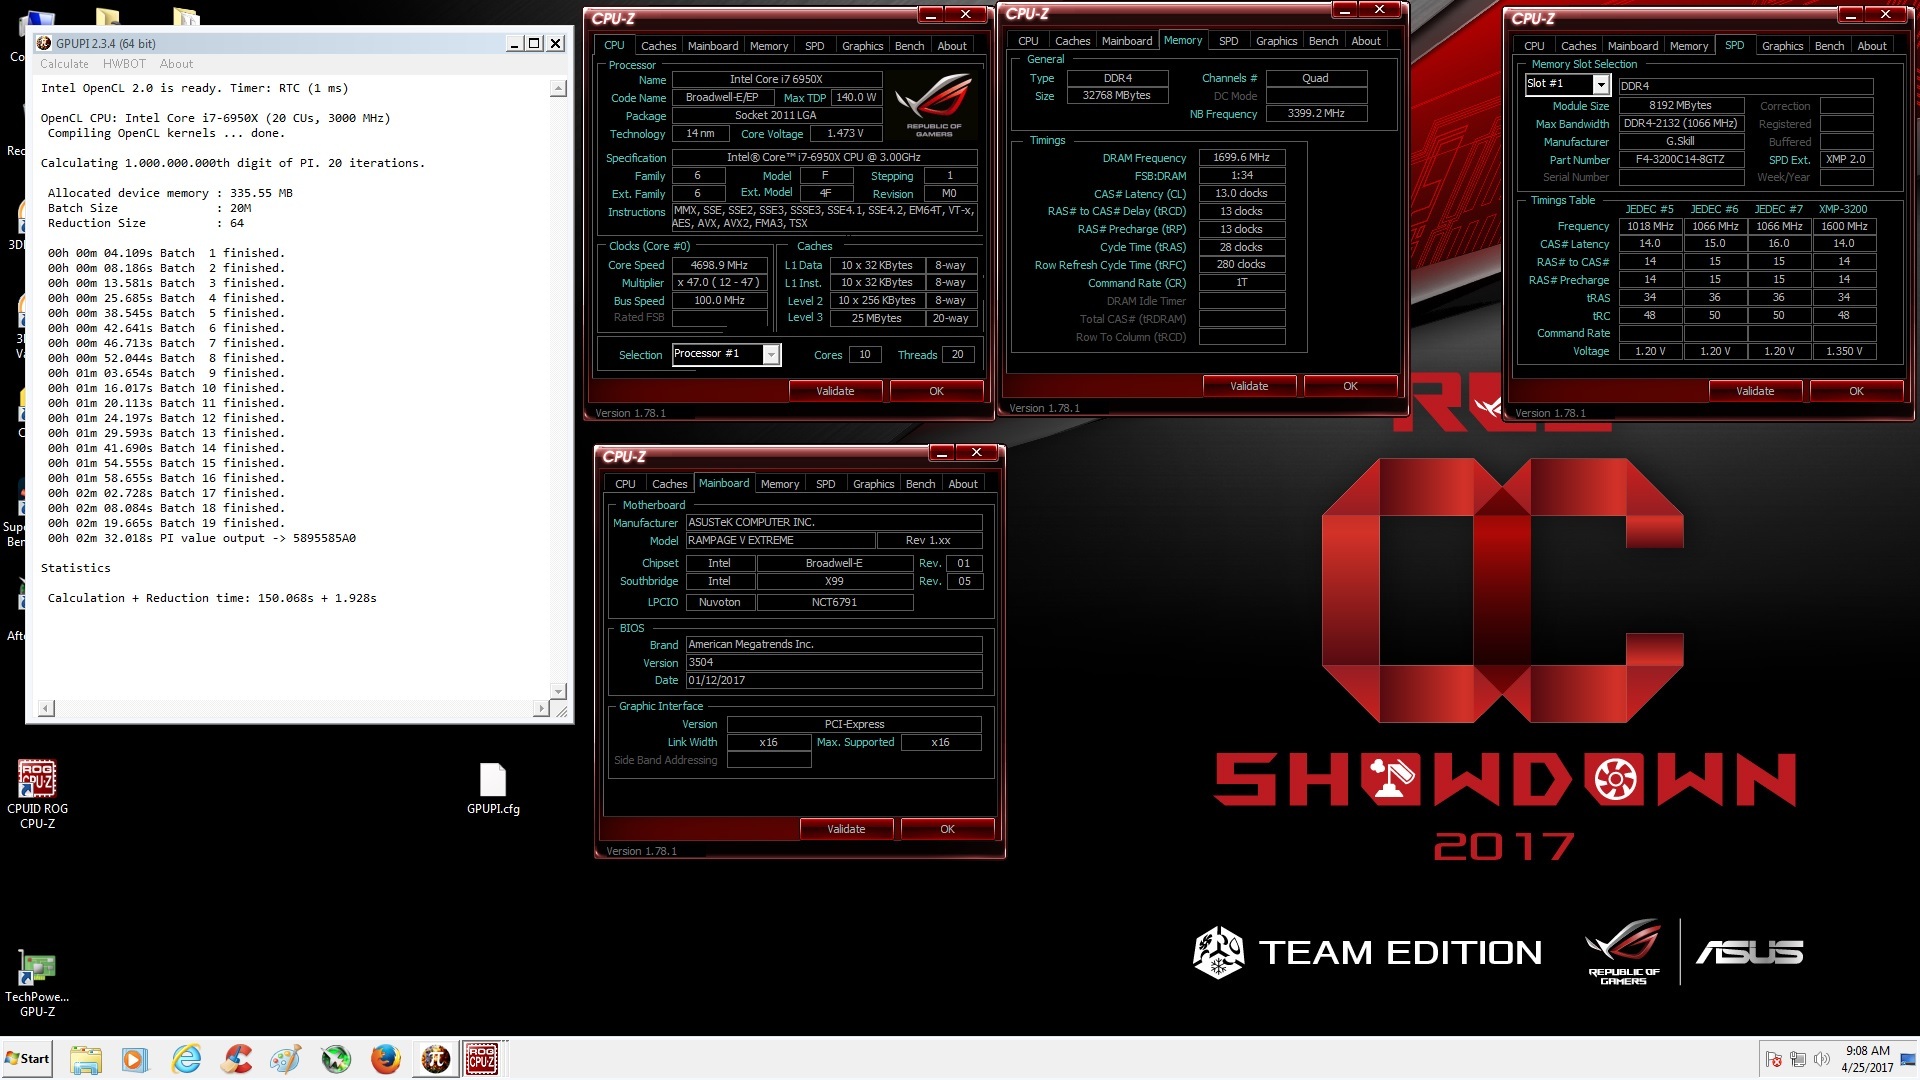This screenshot has height=1080, width=1920.
Task: Click the Core Speed value 4698.9 MHz
Action: tap(719, 265)
